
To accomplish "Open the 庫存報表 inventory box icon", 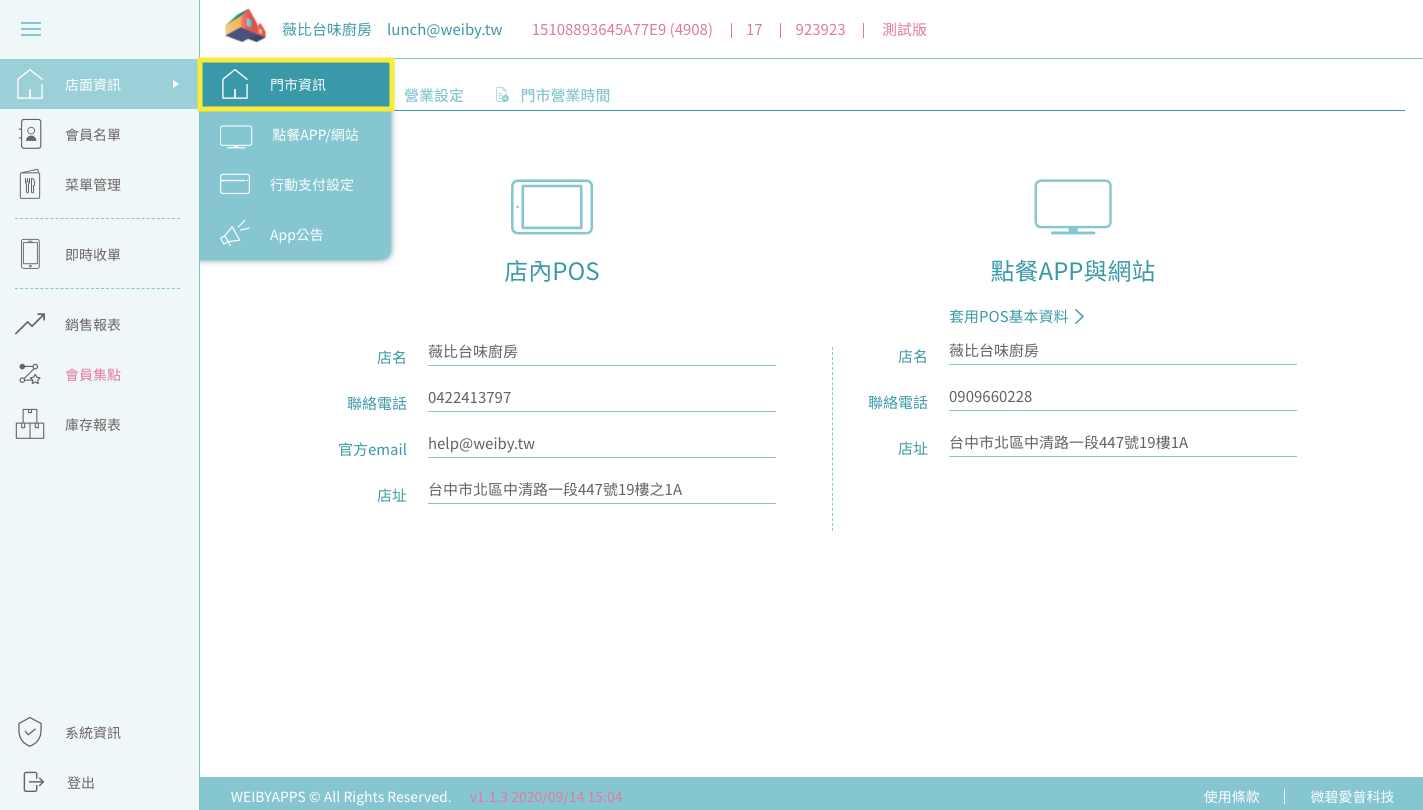I will 31,424.
